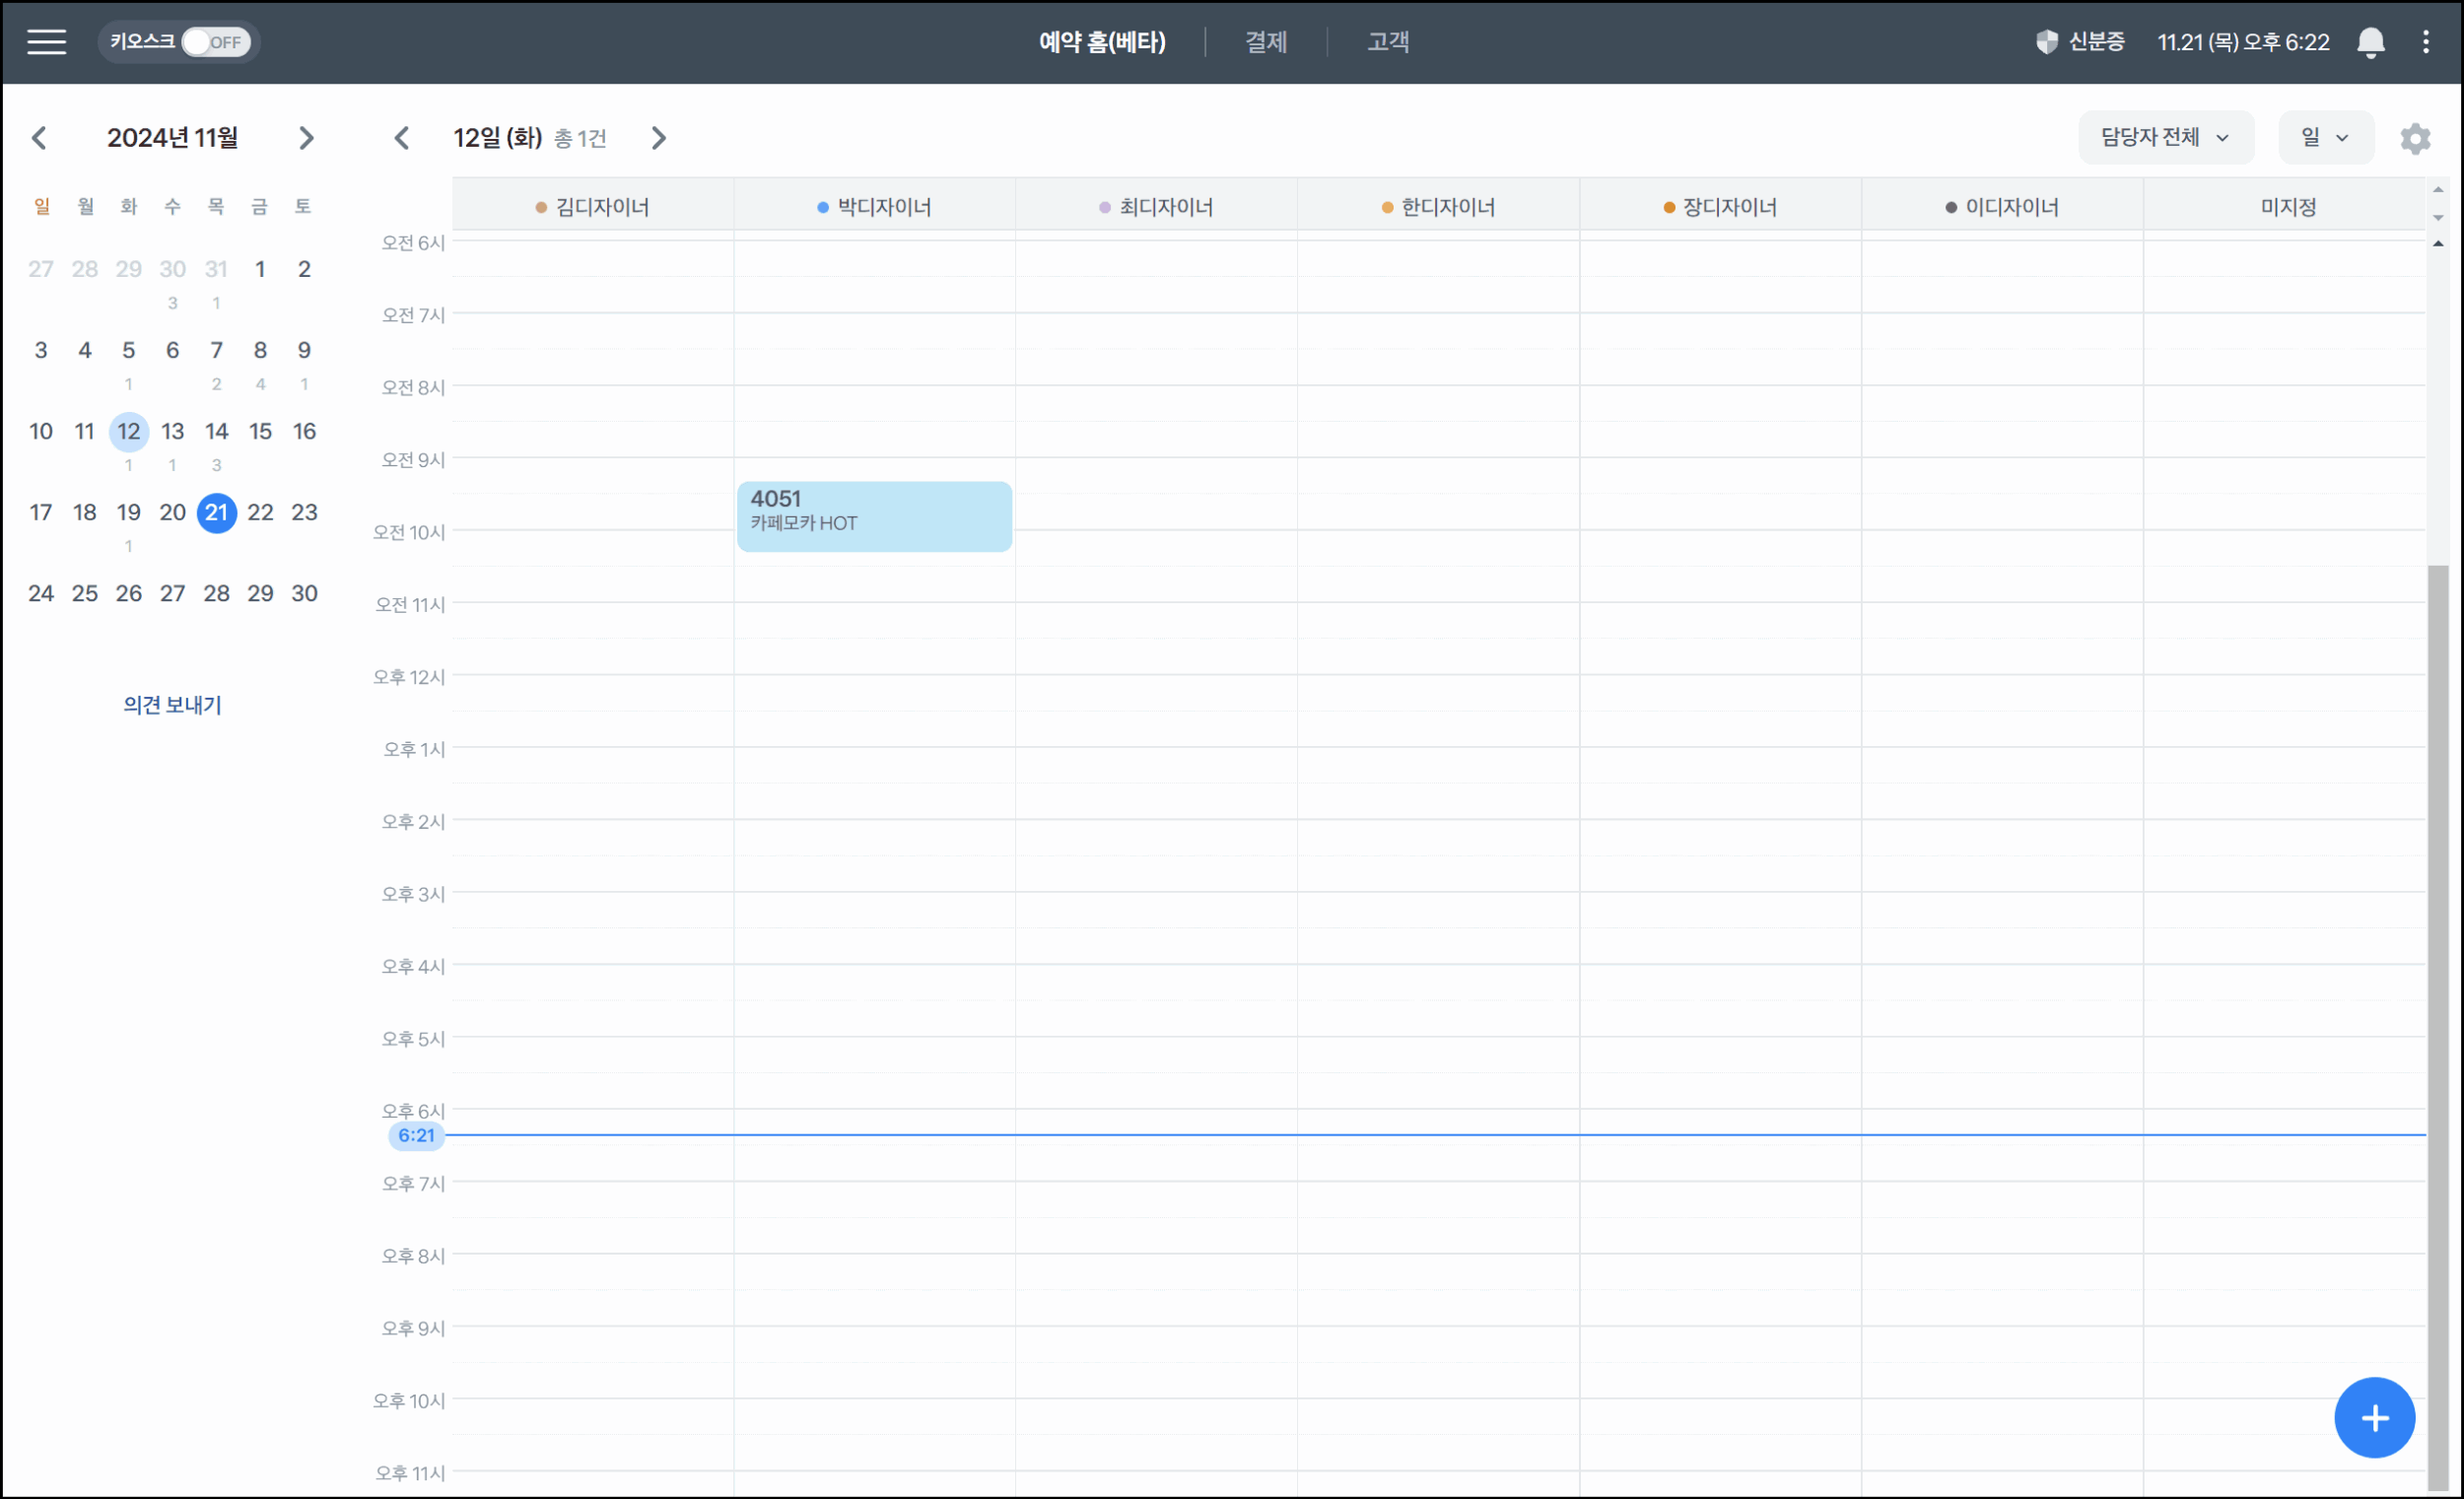Open the 일 view-mode dropdown
2464x1499 pixels.
tap(2324, 138)
